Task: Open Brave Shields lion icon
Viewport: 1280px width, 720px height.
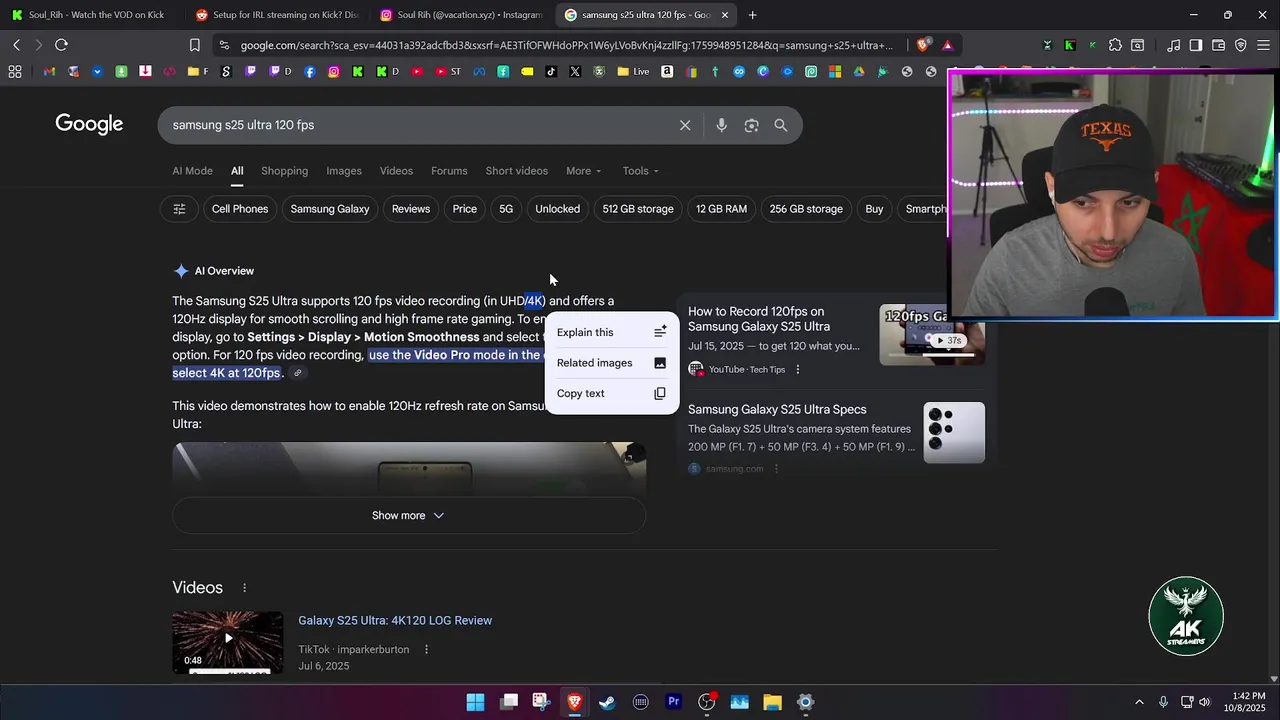Action: [925, 45]
